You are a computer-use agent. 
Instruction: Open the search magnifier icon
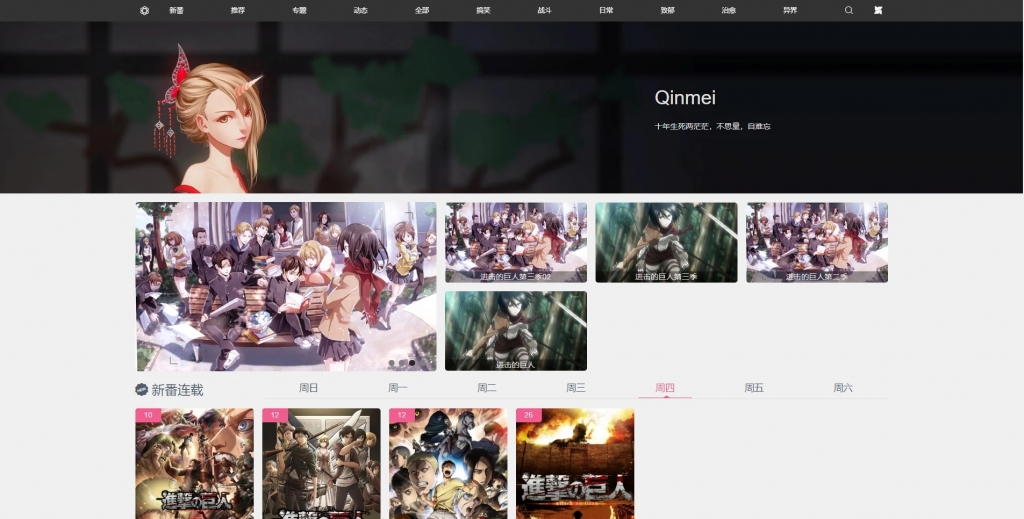point(849,10)
